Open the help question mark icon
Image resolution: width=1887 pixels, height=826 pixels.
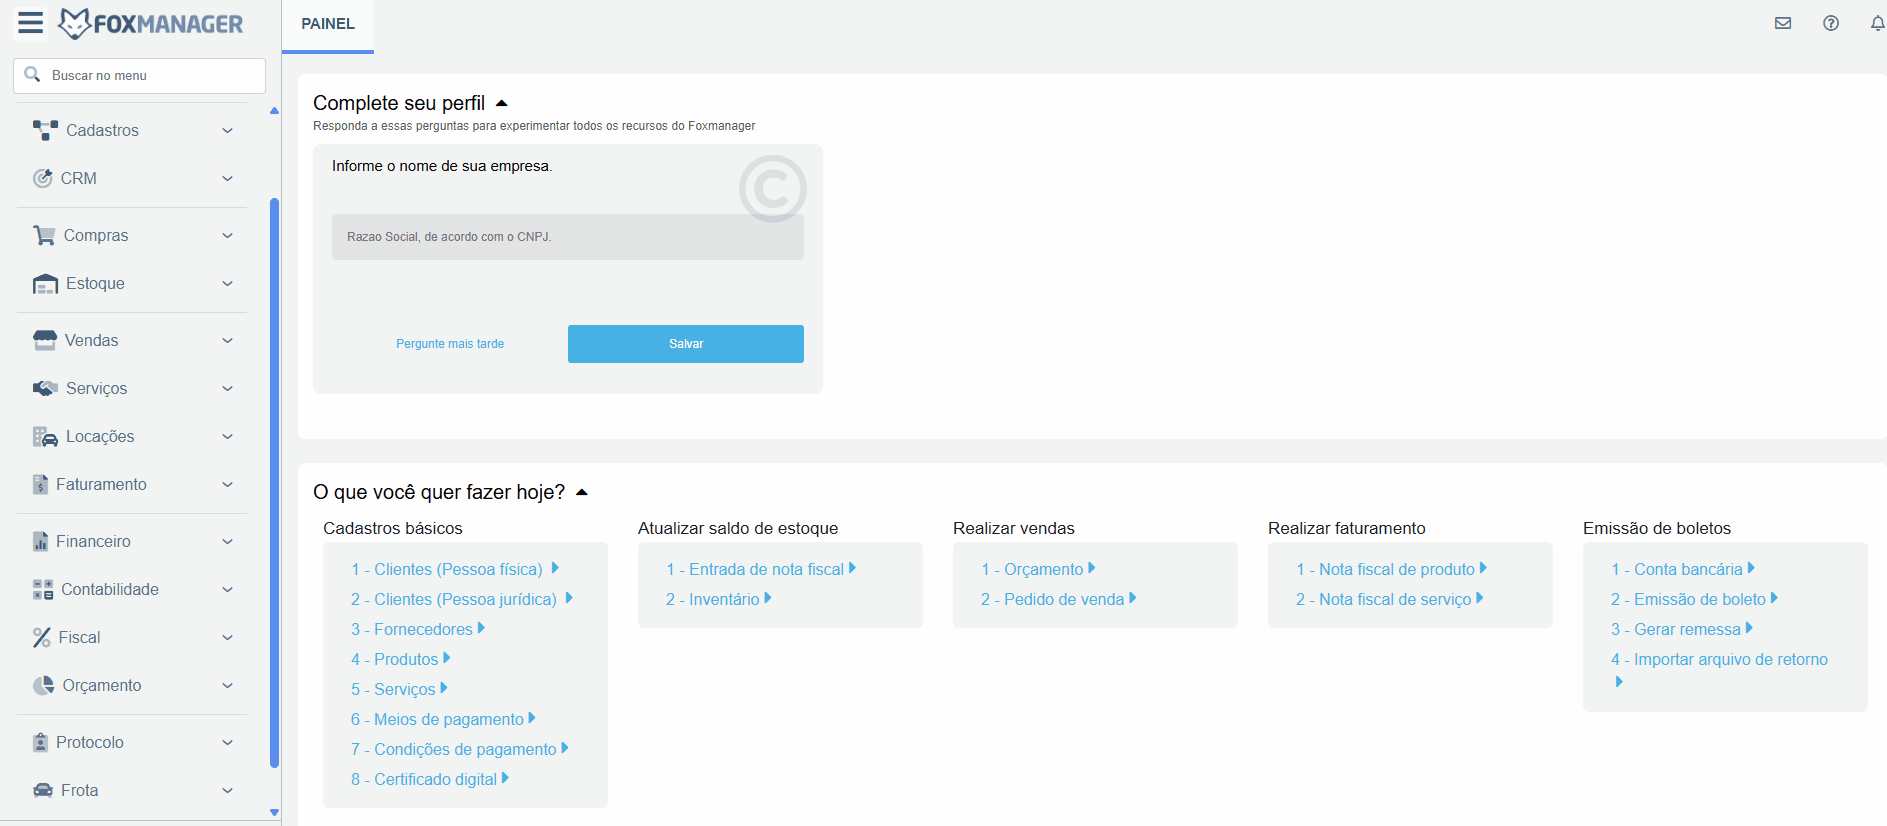(1831, 23)
